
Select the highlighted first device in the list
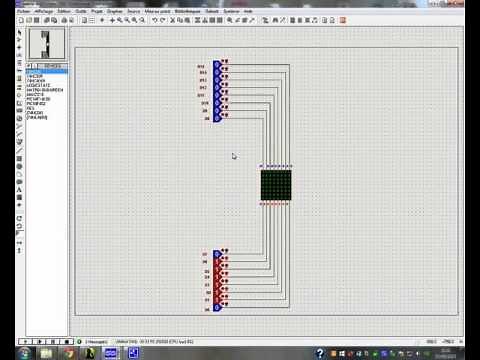pyautogui.click(x=47, y=71)
